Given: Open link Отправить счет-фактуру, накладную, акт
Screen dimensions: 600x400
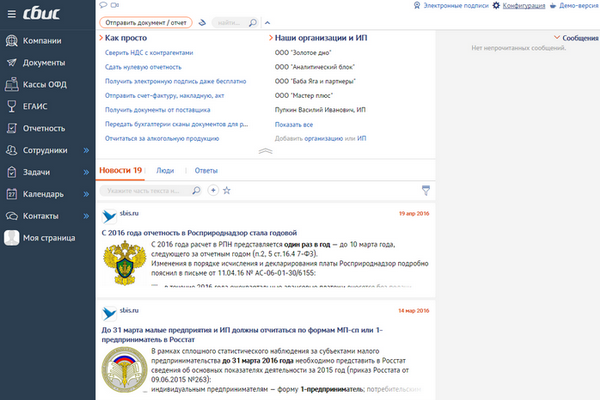Looking at the screenshot, I should 165,96.
